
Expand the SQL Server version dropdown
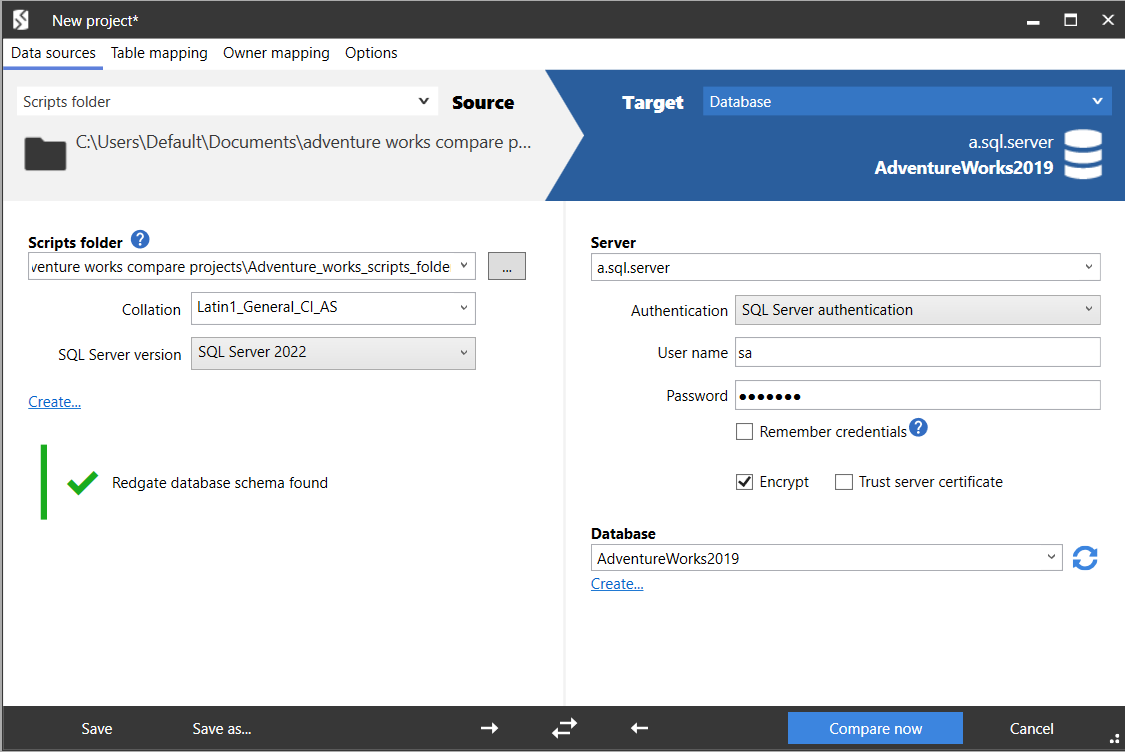tap(333, 353)
